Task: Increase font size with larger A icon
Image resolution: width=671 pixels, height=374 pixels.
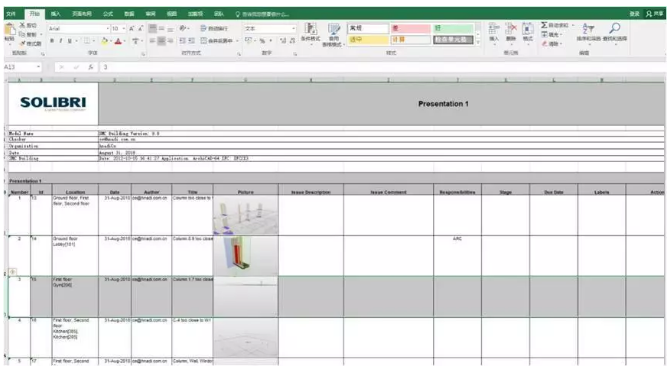Action: [x=131, y=29]
